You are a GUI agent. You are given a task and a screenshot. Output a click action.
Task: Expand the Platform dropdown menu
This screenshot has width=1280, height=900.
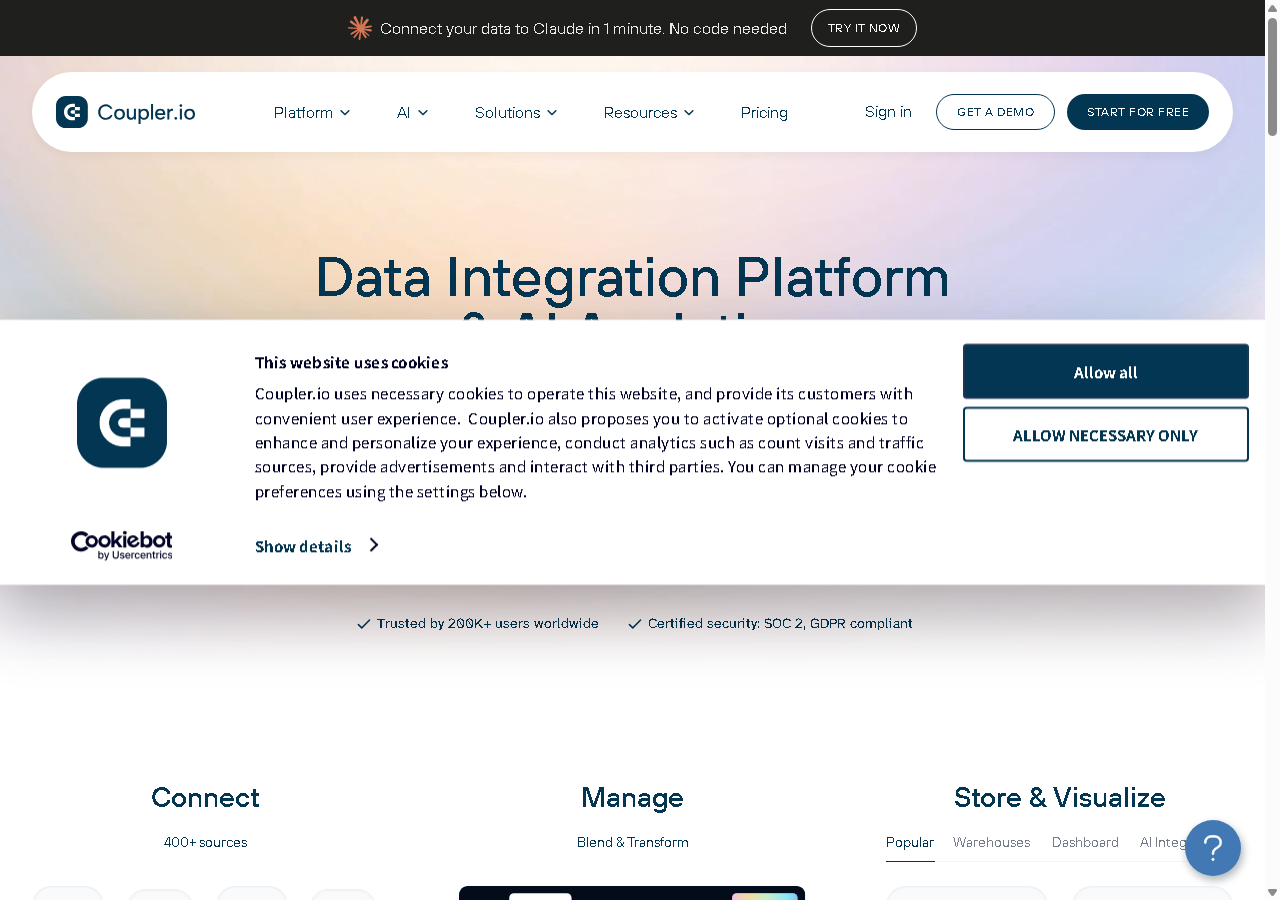pos(312,112)
